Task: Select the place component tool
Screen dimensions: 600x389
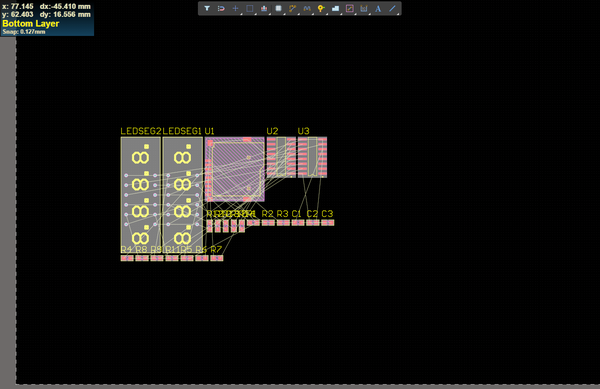Action: click(x=278, y=8)
